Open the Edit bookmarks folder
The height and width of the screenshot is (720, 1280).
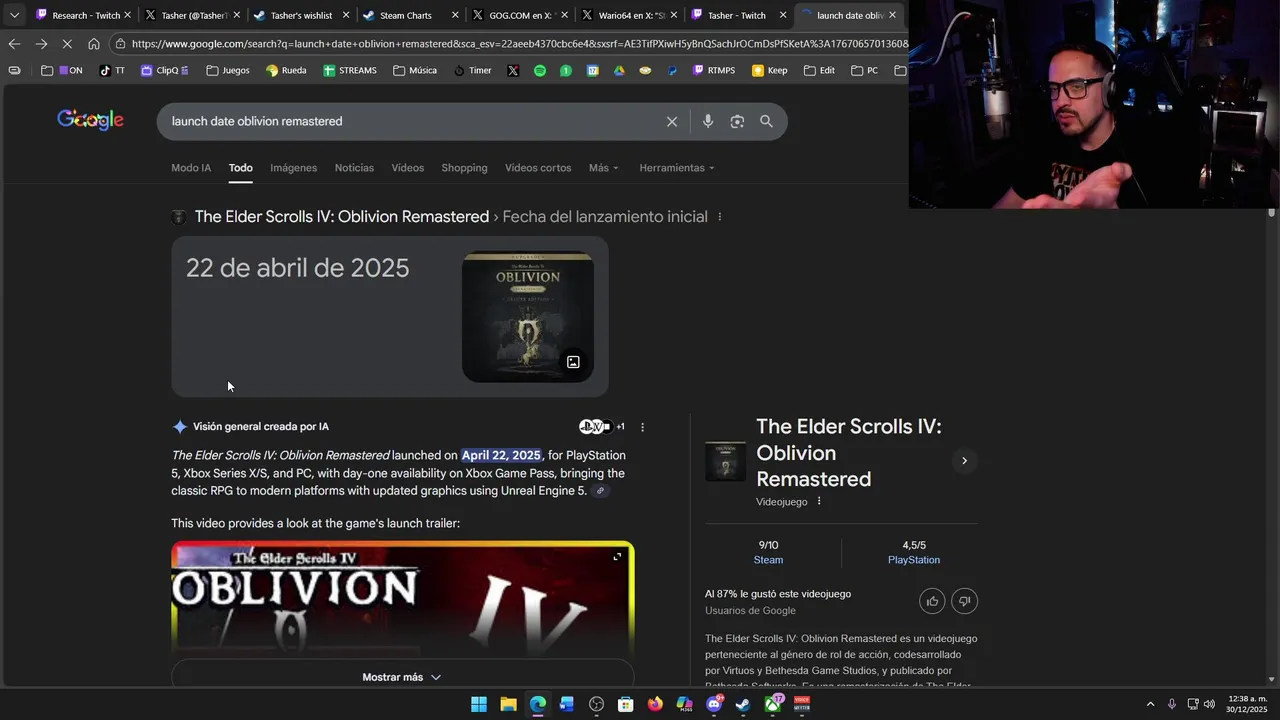coord(819,70)
